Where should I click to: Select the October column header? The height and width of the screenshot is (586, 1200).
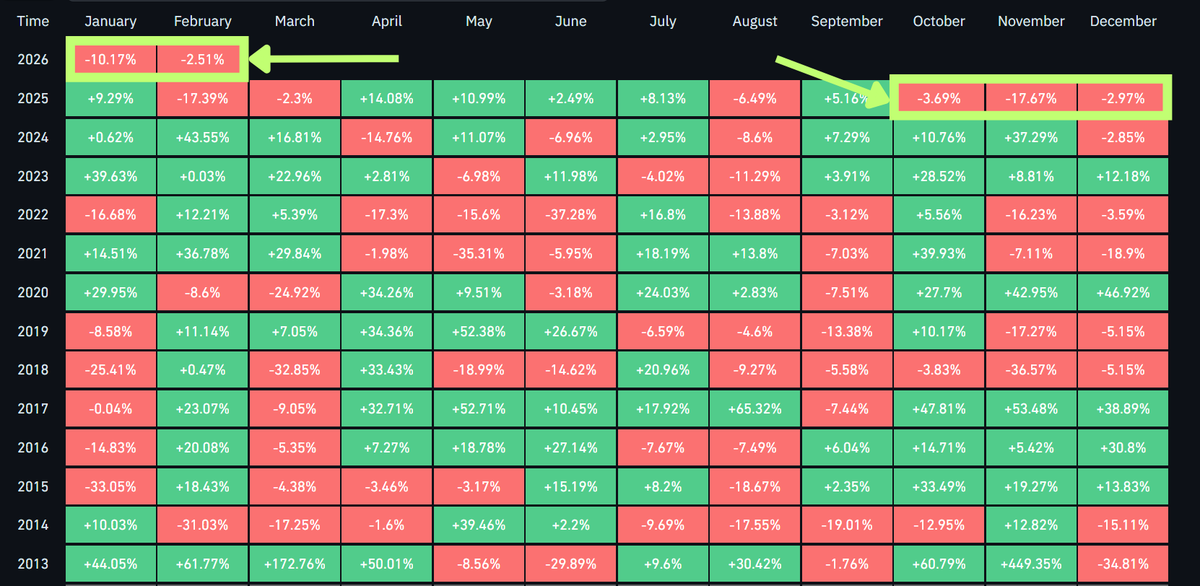click(938, 21)
